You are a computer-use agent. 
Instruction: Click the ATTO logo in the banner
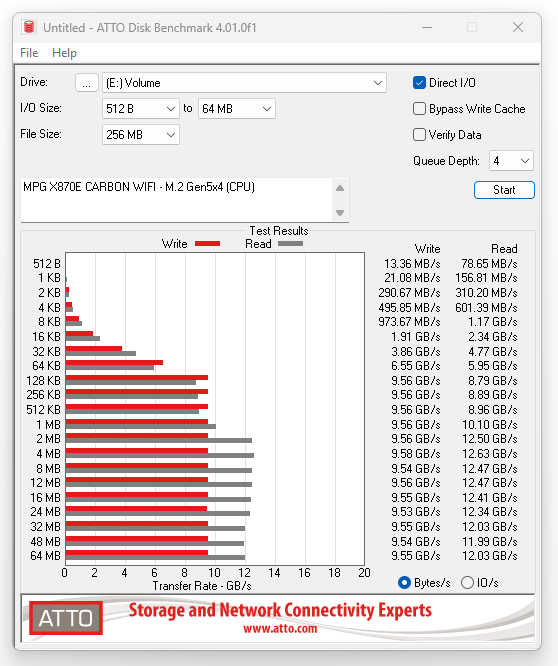(66, 618)
